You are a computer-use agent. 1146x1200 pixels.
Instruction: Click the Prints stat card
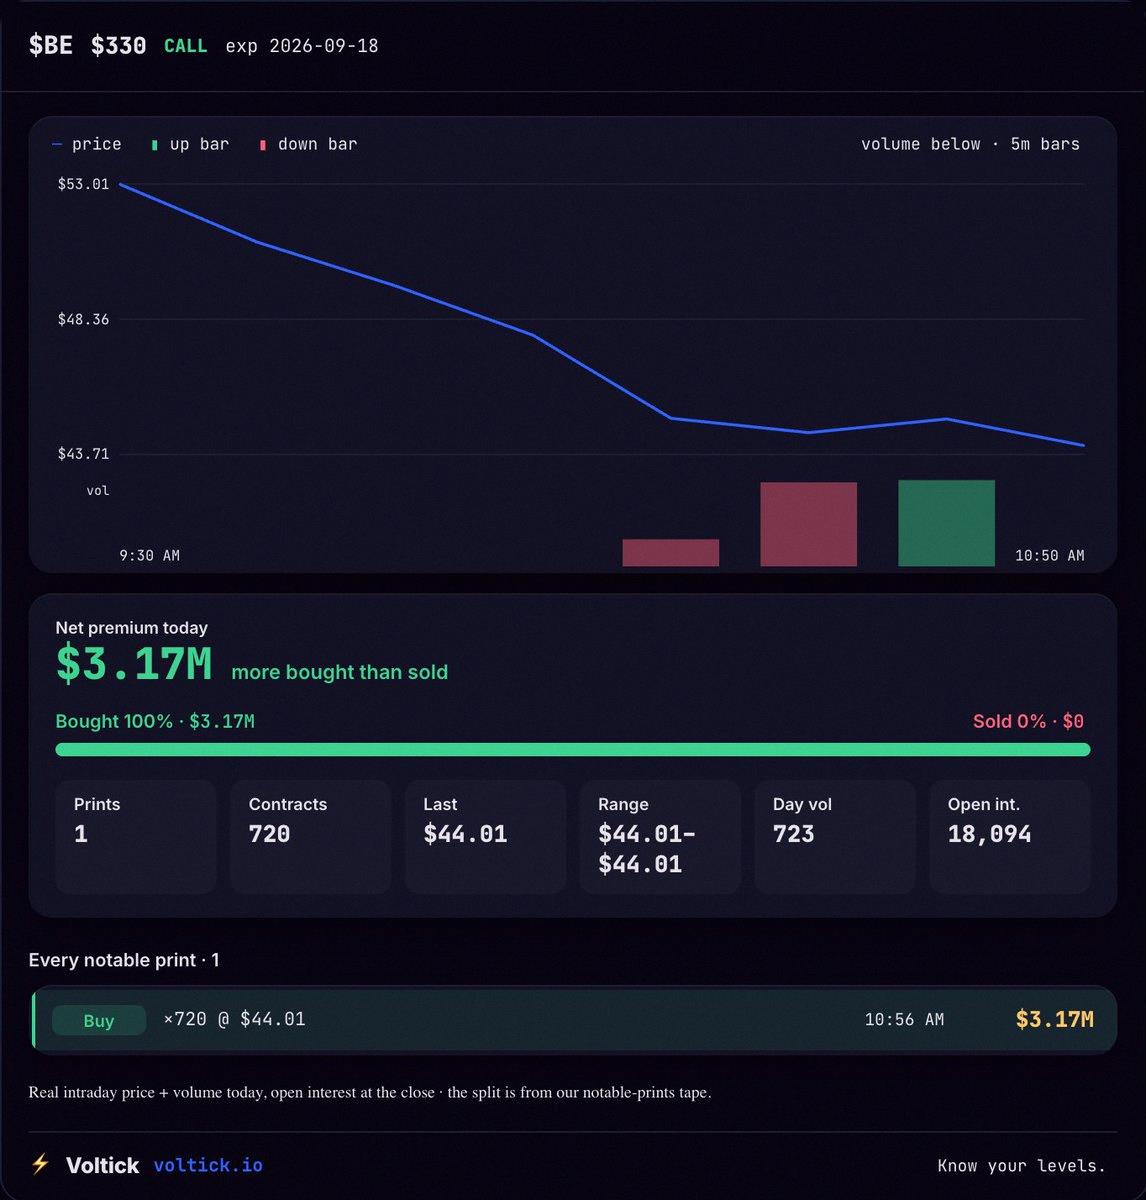[136, 836]
